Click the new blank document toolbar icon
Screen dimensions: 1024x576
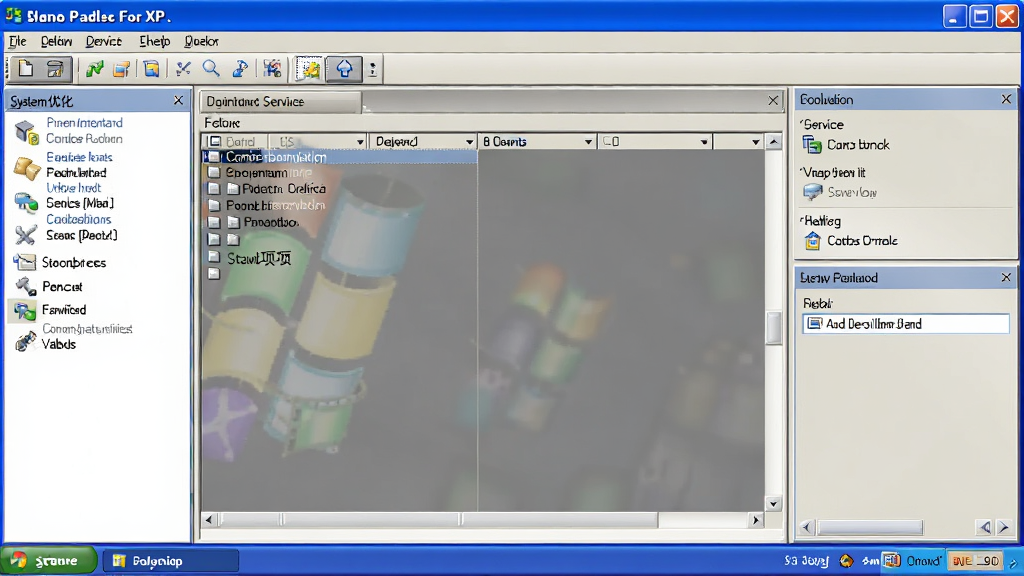coord(25,69)
